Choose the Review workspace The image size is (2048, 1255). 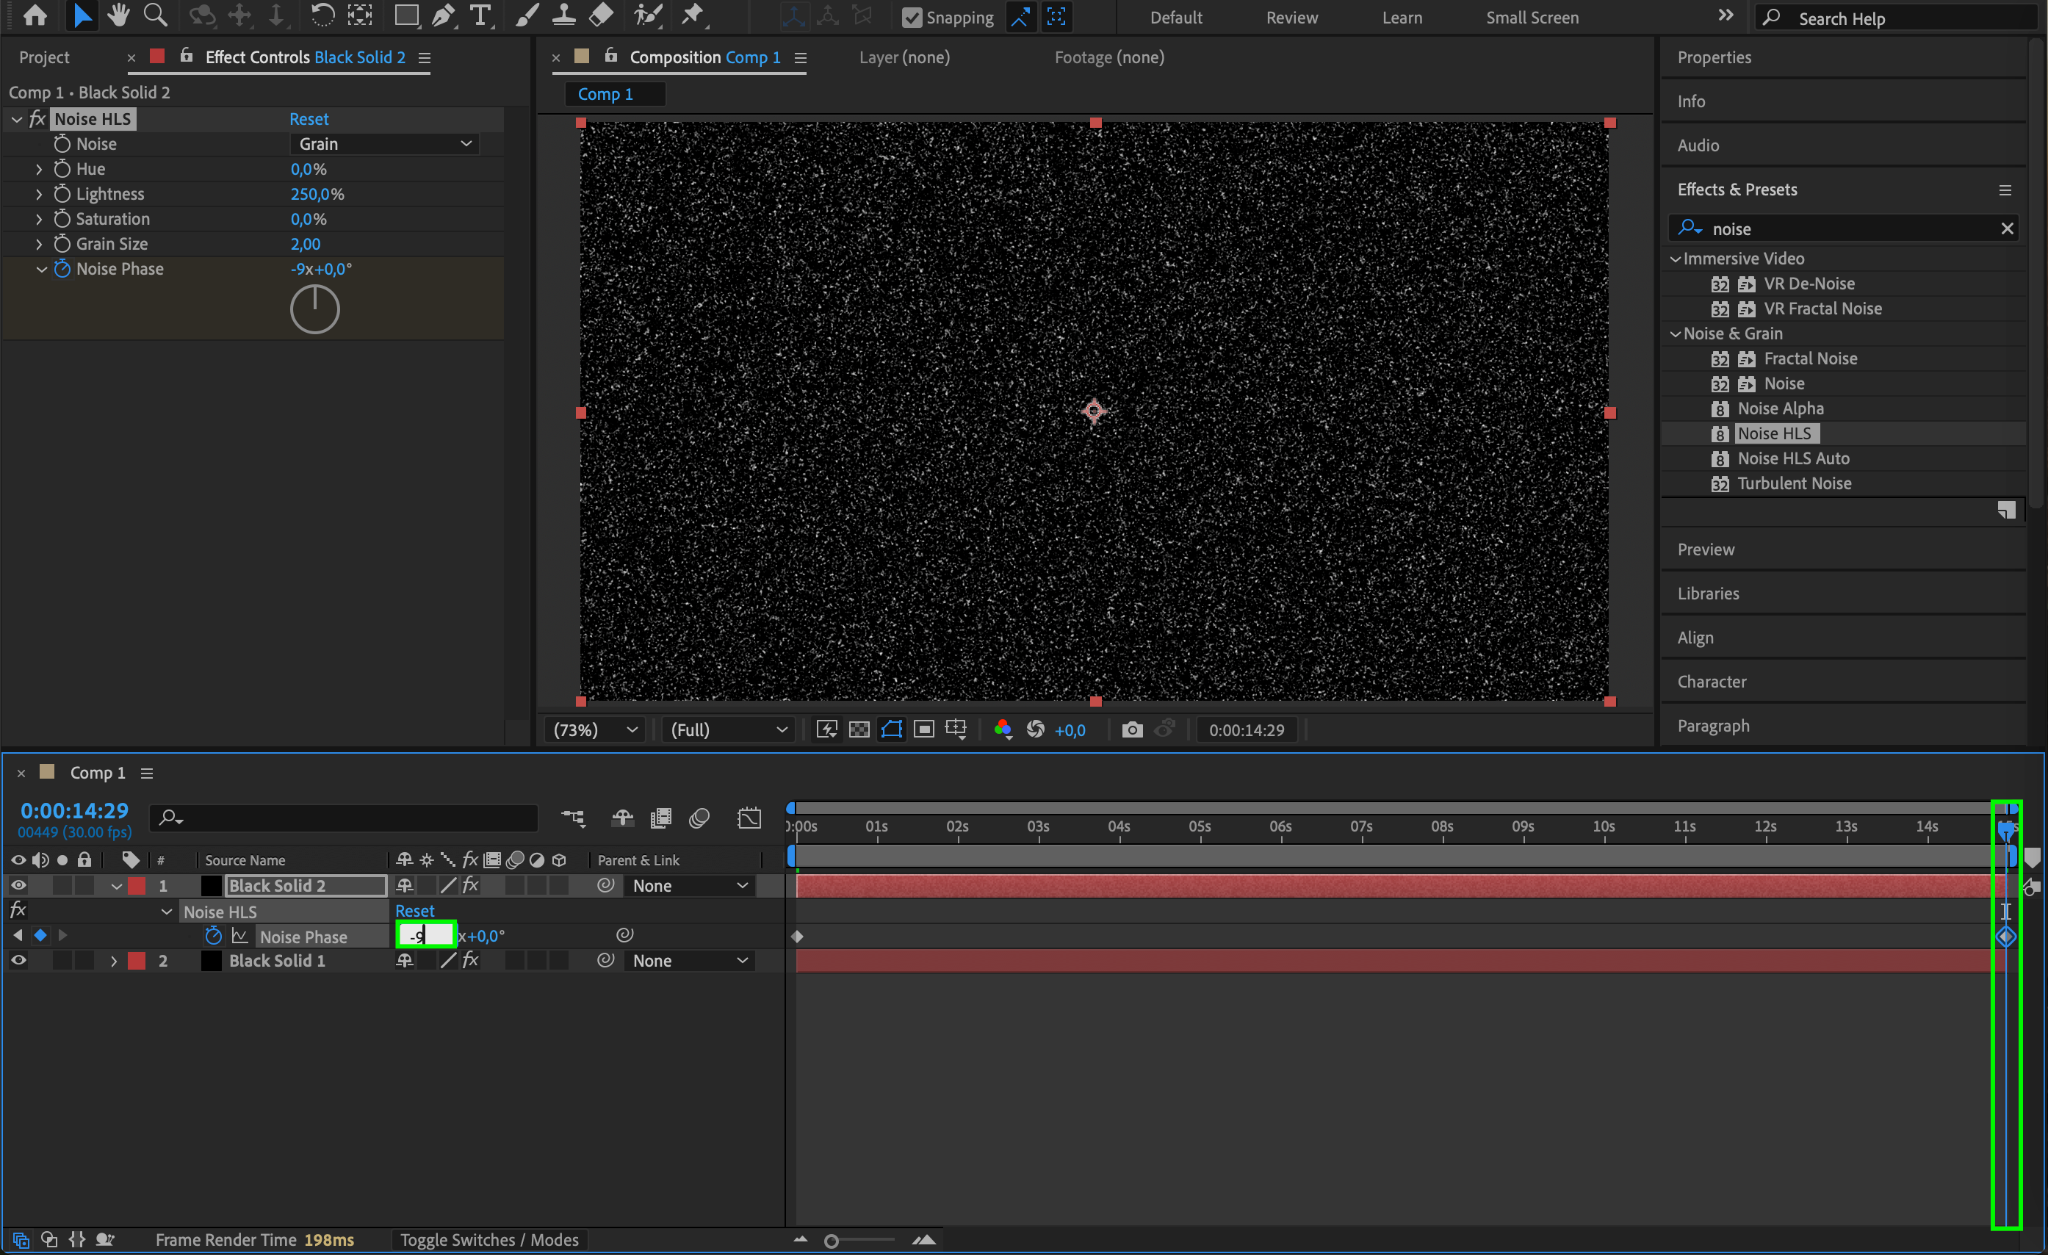(x=1291, y=18)
